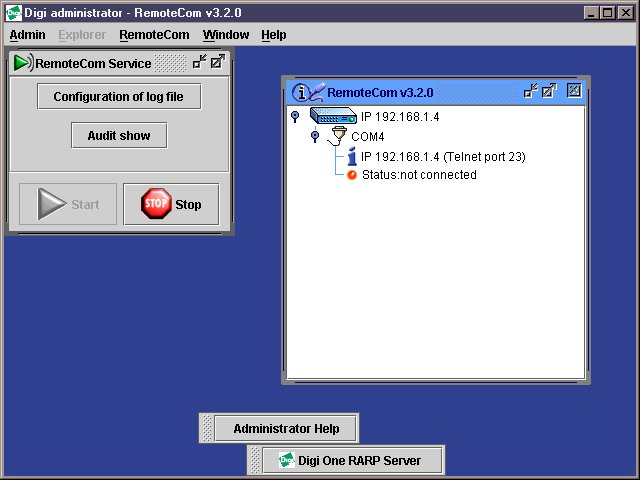Maximize the RemoteCom v3.2.0 internal window
This screenshot has width=640, height=480.
point(549,91)
